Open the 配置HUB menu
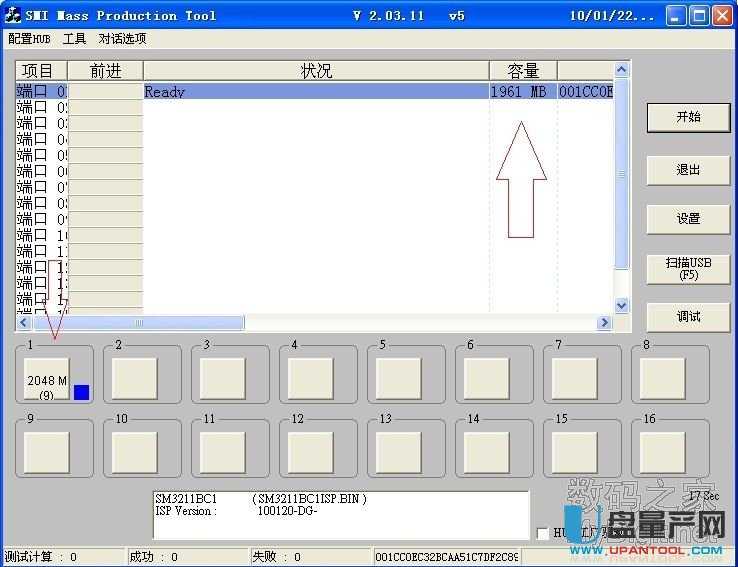The width and height of the screenshot is (738, 567). click(29, 39)
